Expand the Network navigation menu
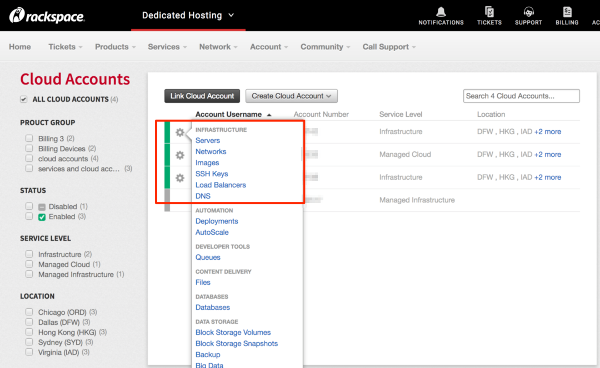Viewport: 600px width, 368px height. coord(218,47)
